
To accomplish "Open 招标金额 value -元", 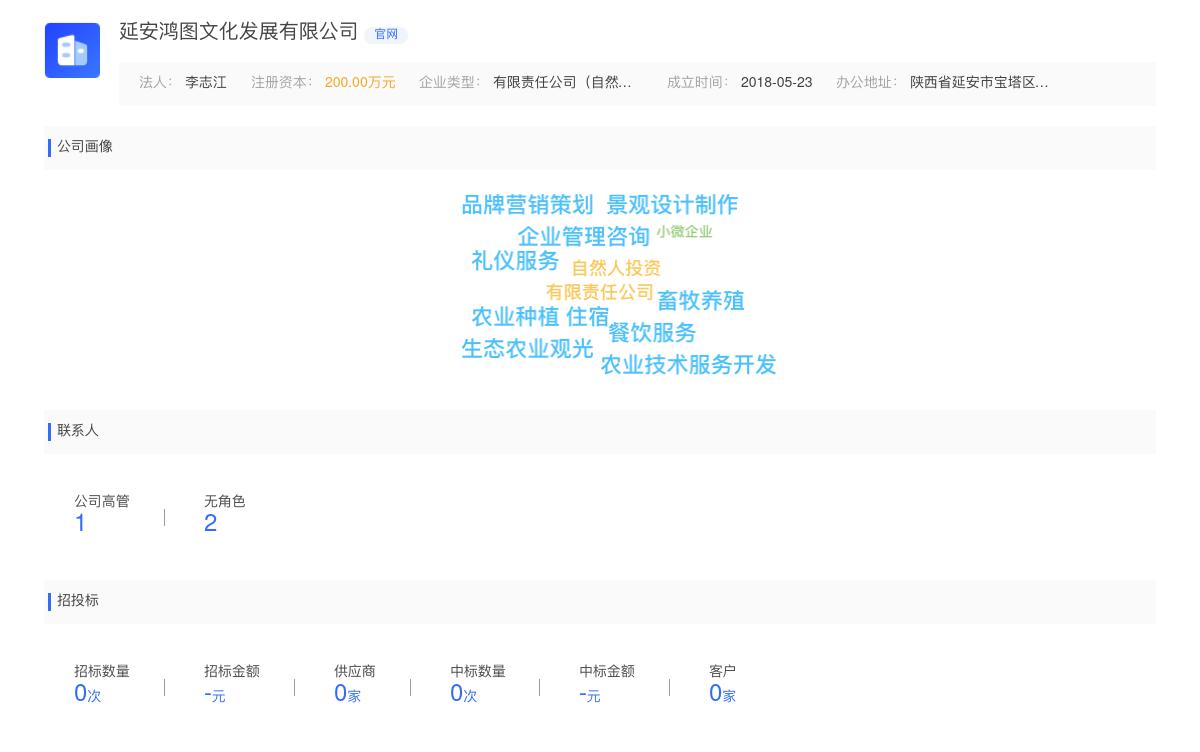I will coord(214,694).
